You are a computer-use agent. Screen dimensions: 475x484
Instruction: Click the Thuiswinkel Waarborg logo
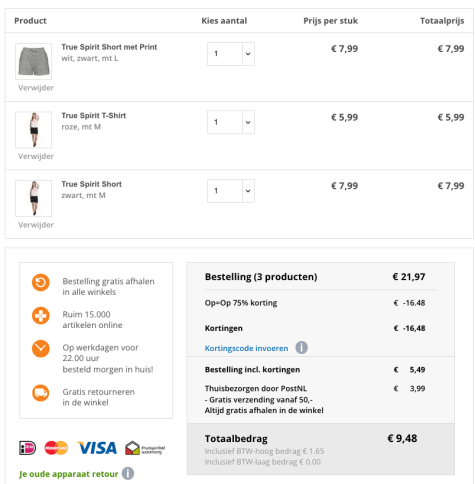[x=145, y=448]
